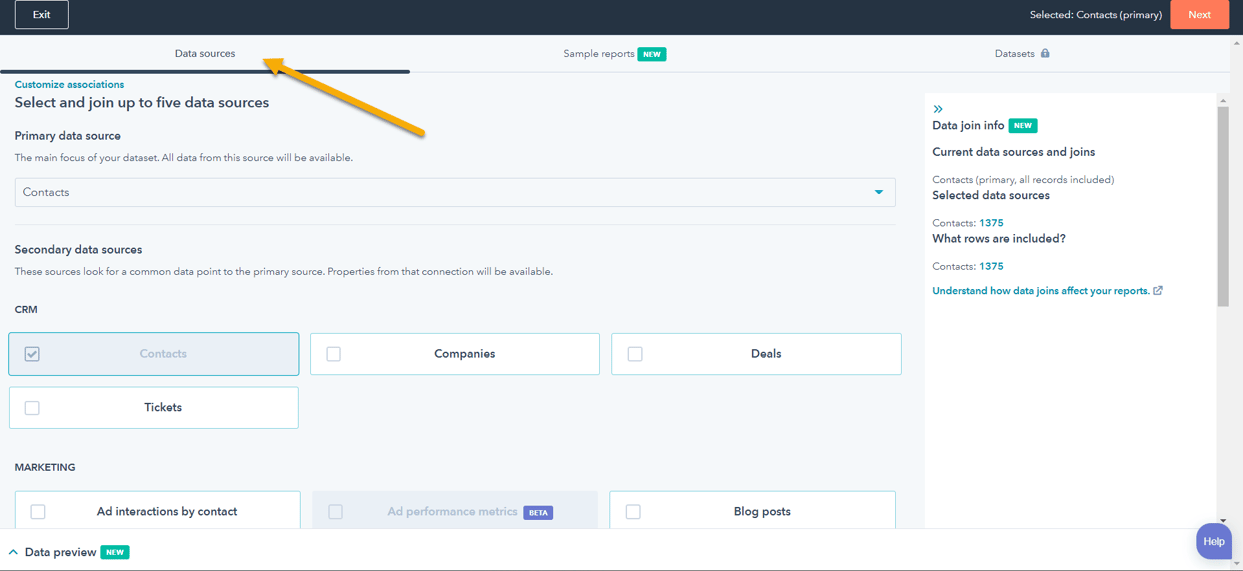Image resolution: width=1243 pixels, height=571 pixels.
Task: Click the side panel scrollbar down arrow
Action: click(x=1223, y=521)
